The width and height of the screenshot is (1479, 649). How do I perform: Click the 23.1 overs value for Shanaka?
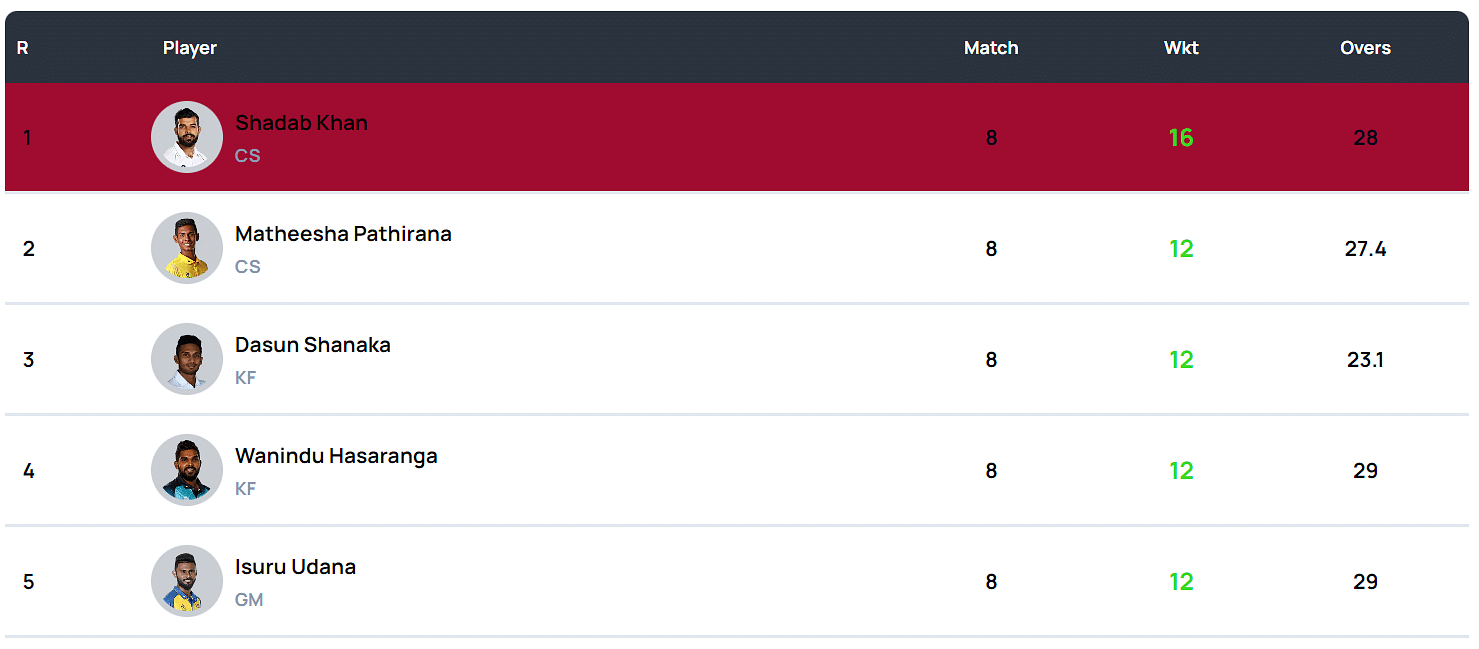coord(1365,360)
